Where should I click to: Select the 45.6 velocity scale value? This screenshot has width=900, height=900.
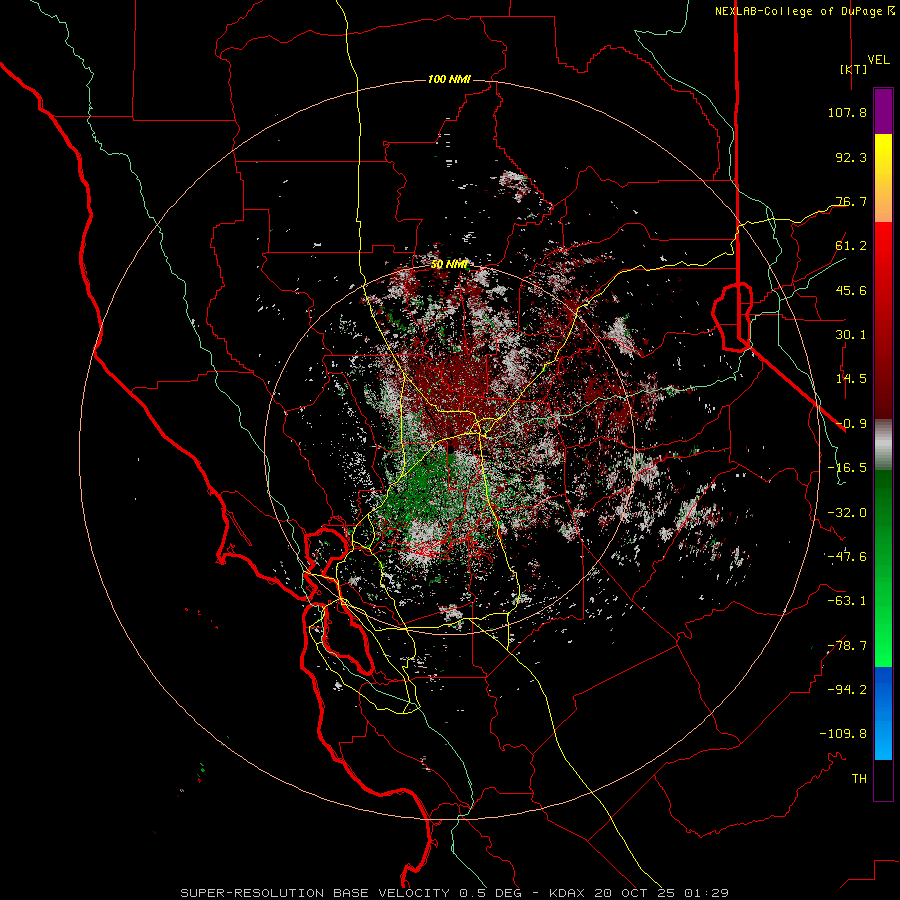pos(851,290)
